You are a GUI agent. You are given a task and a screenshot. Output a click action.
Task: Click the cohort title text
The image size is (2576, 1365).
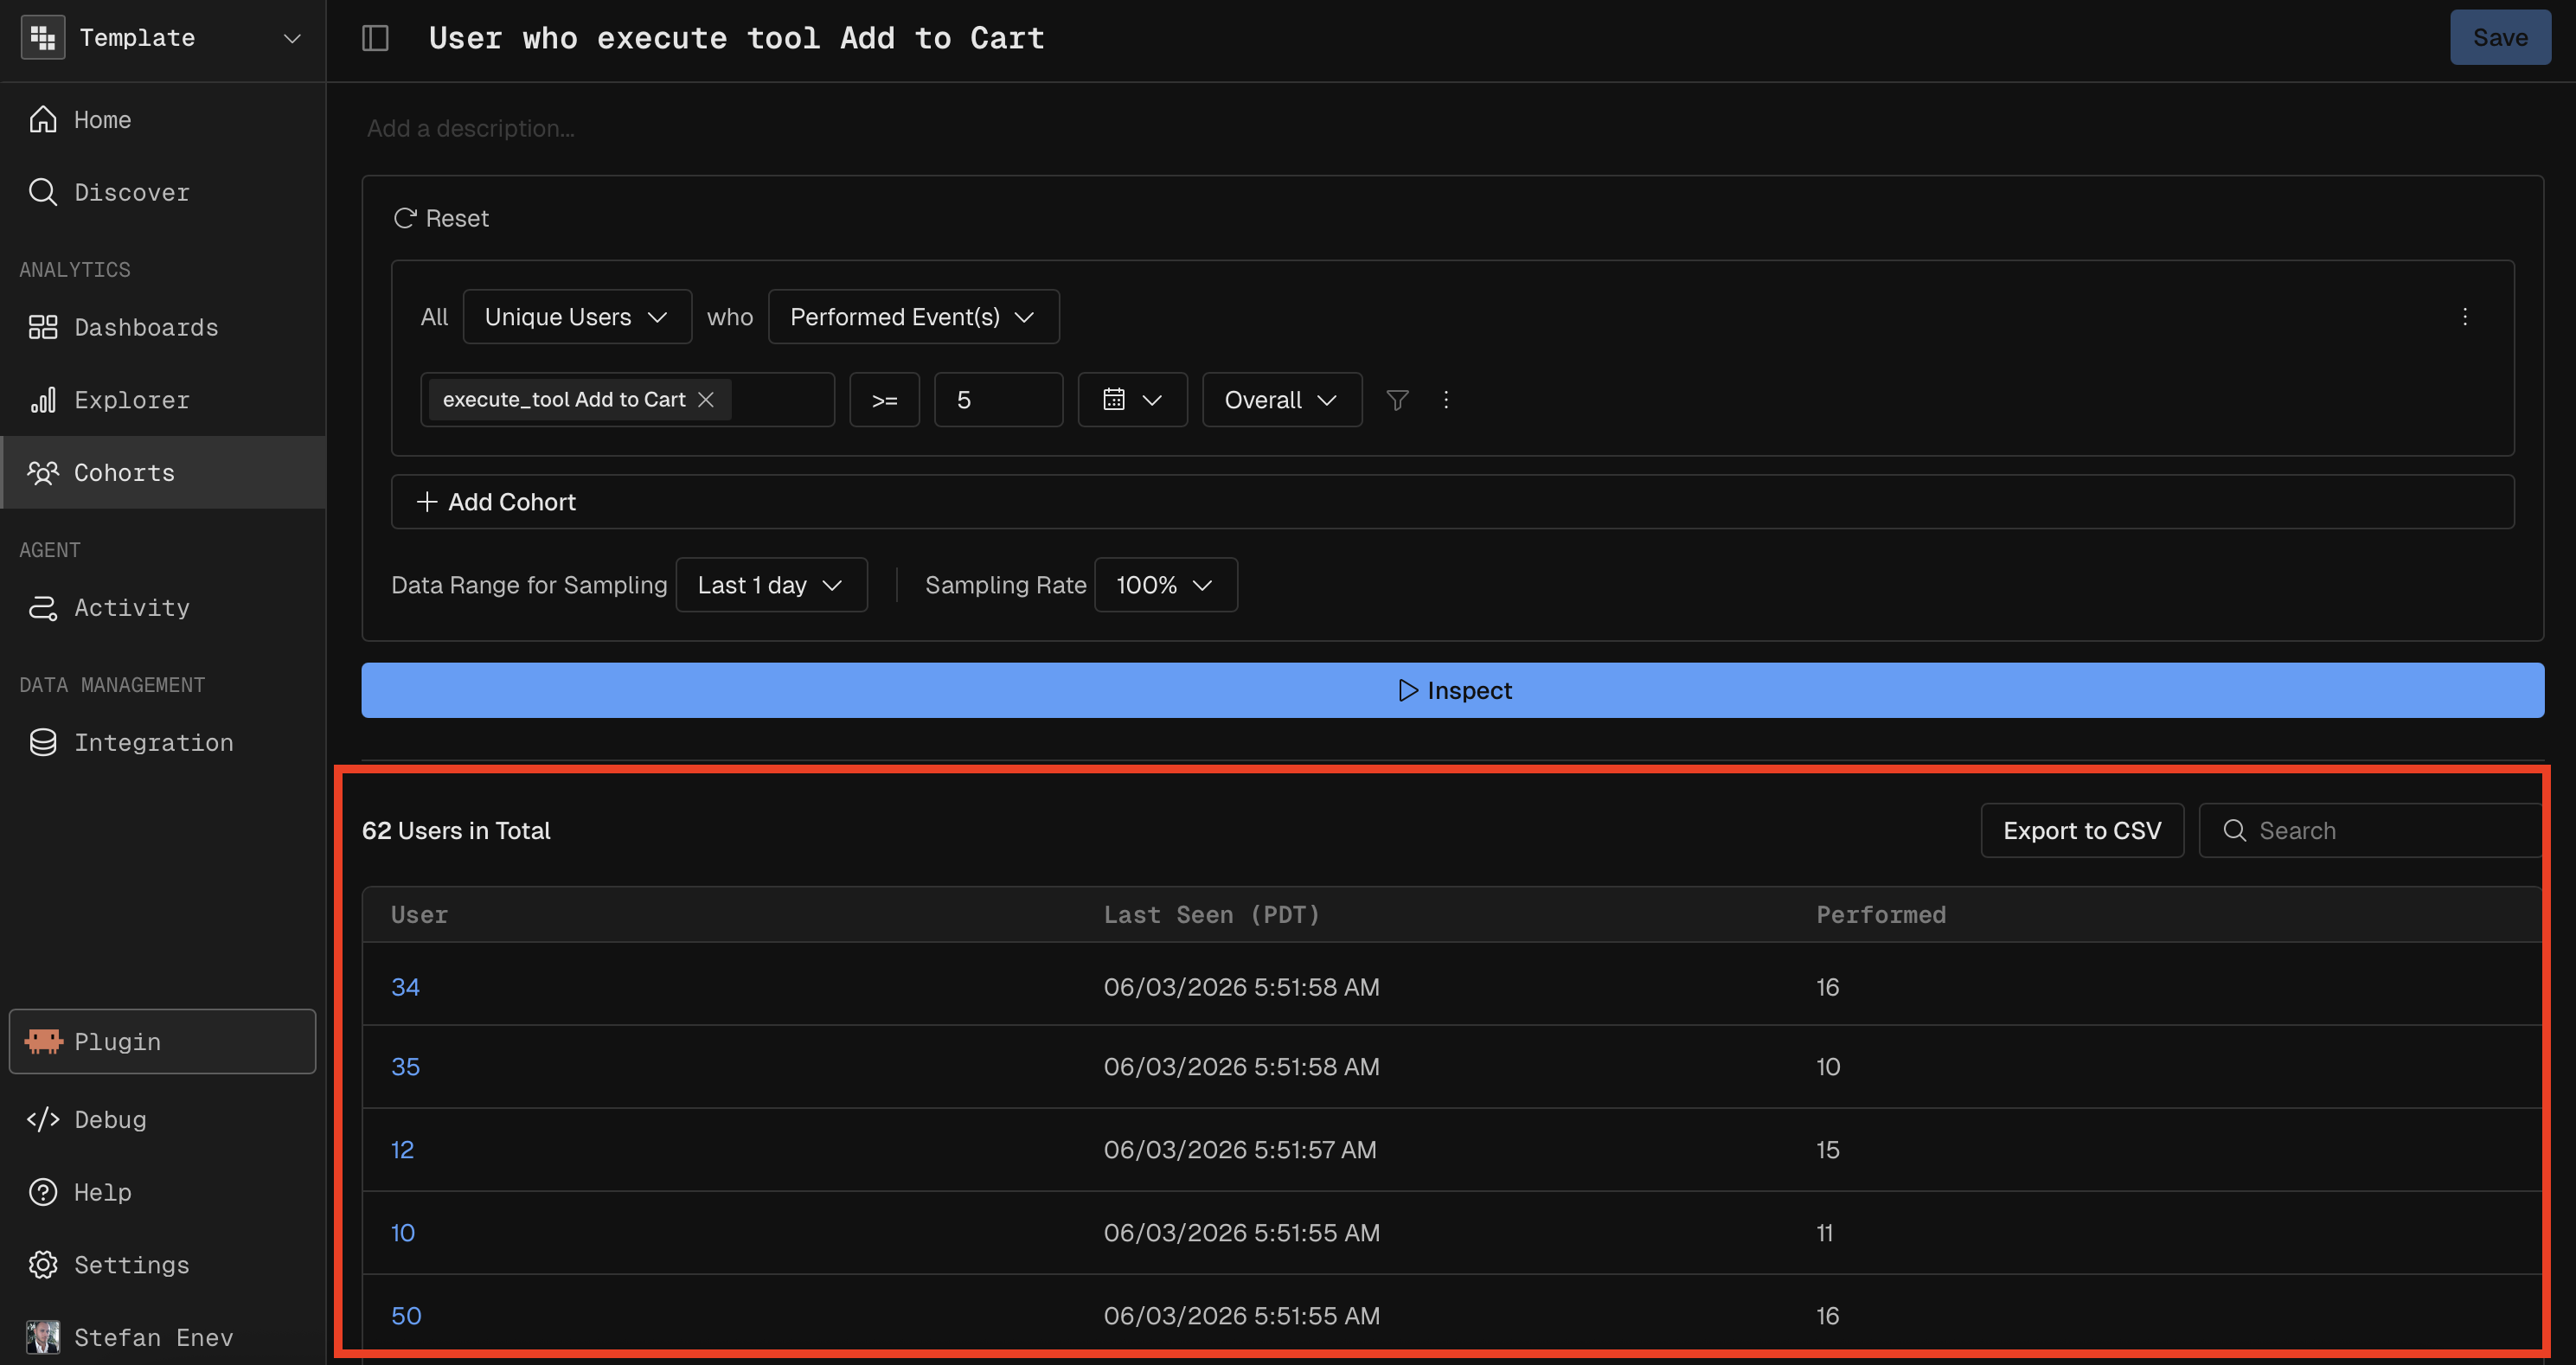tap(736, 38)
